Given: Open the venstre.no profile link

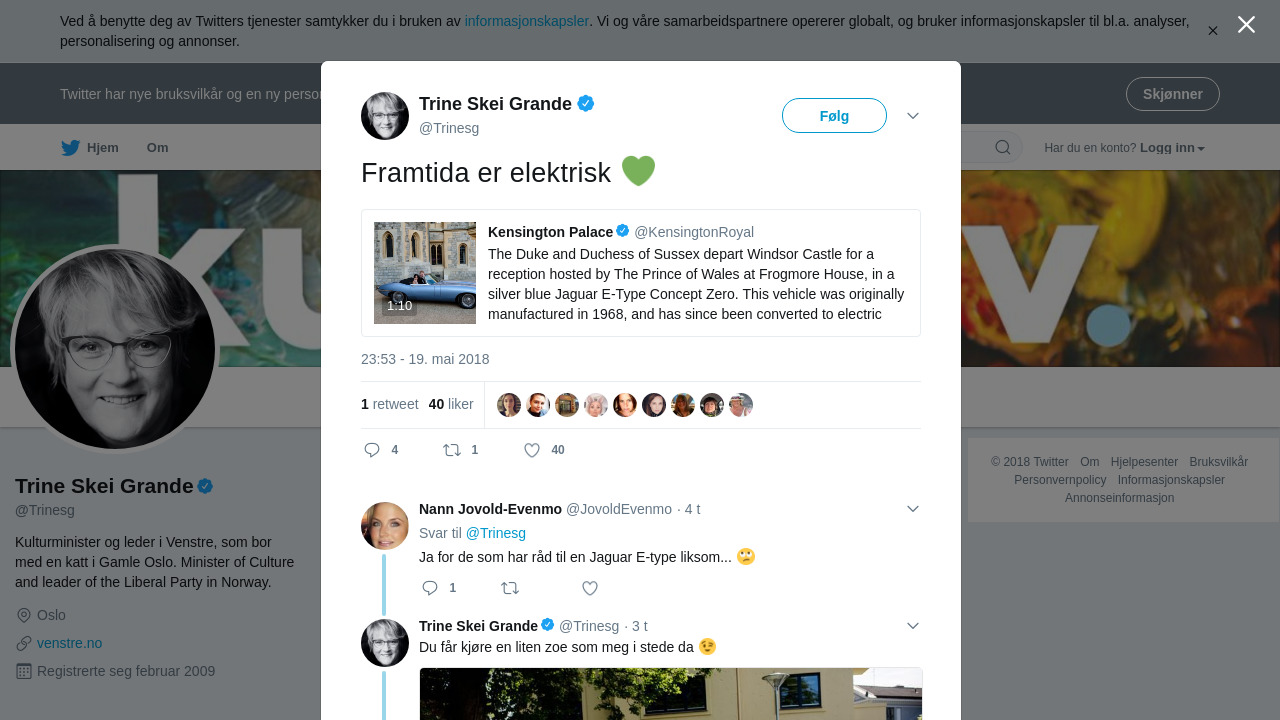Looking at the screenshot, I should point(69,643).
